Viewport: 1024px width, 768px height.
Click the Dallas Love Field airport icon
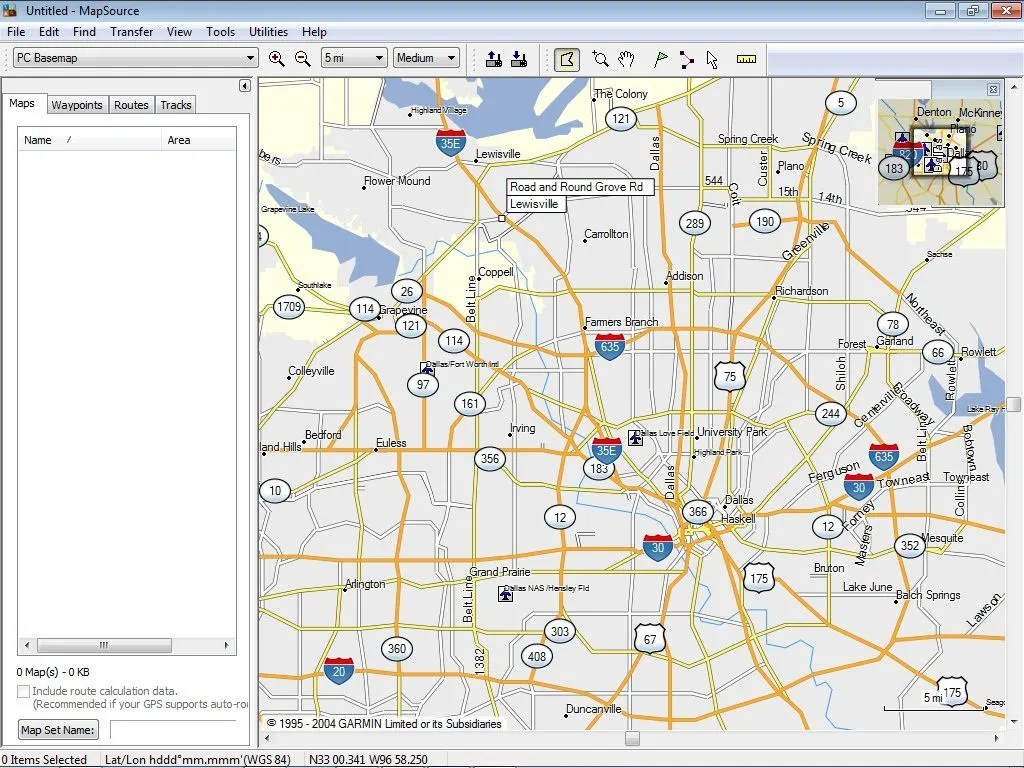635,438
